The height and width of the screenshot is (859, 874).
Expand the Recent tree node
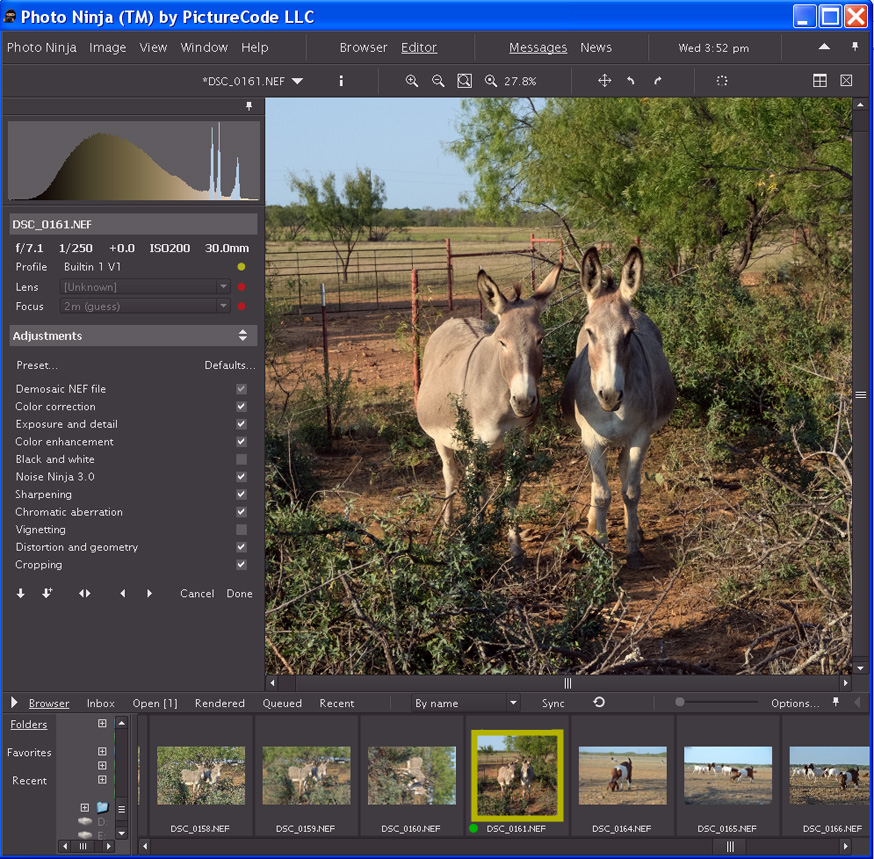(102, 779)
